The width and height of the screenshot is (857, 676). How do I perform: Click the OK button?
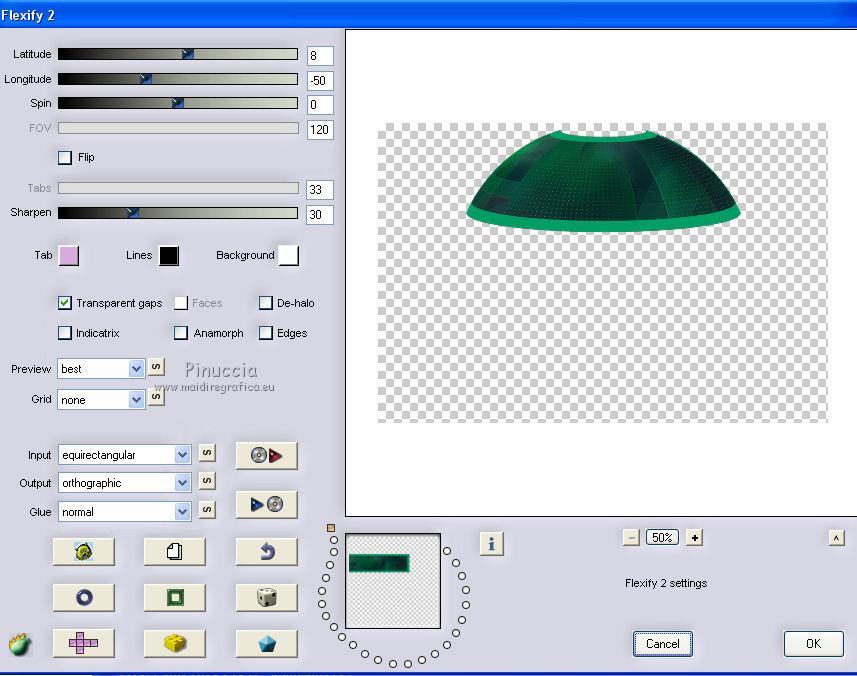tap(813, 644)
